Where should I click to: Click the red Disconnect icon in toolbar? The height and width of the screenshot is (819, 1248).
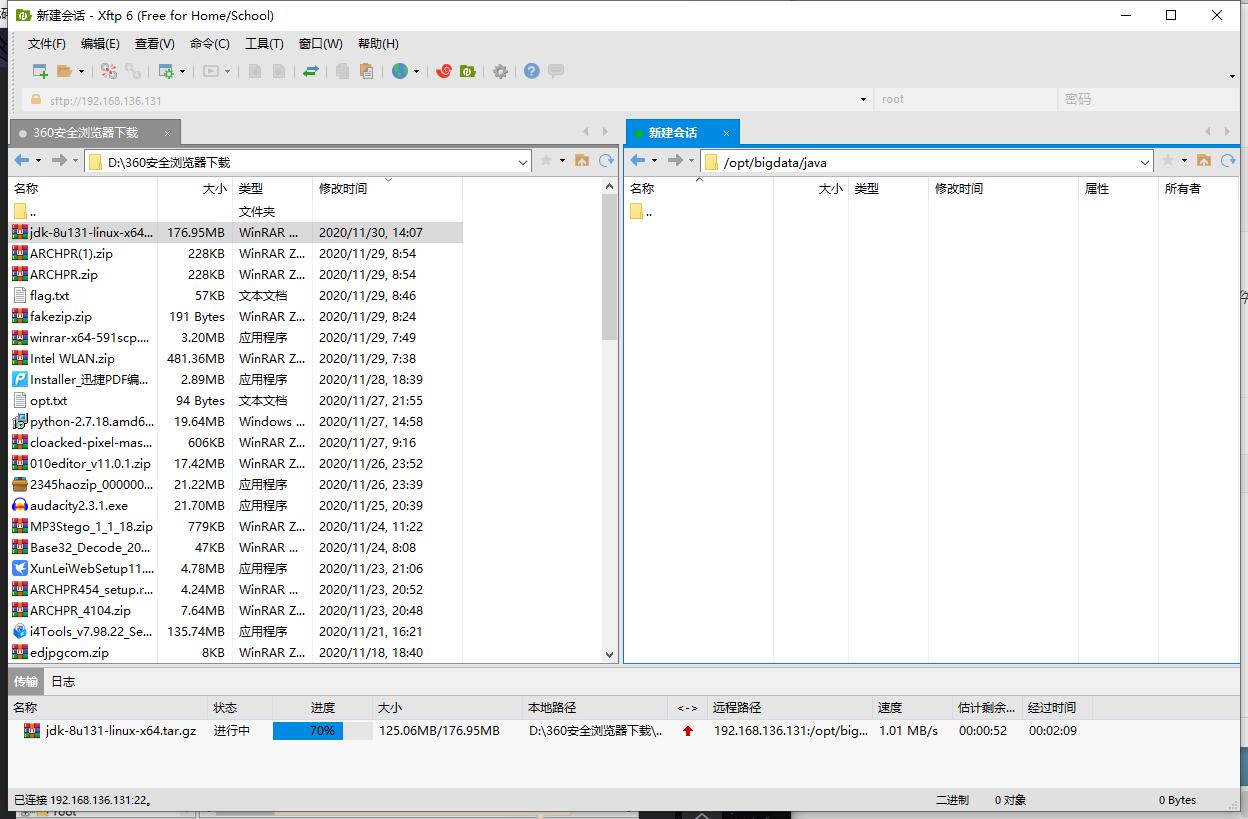109,71
